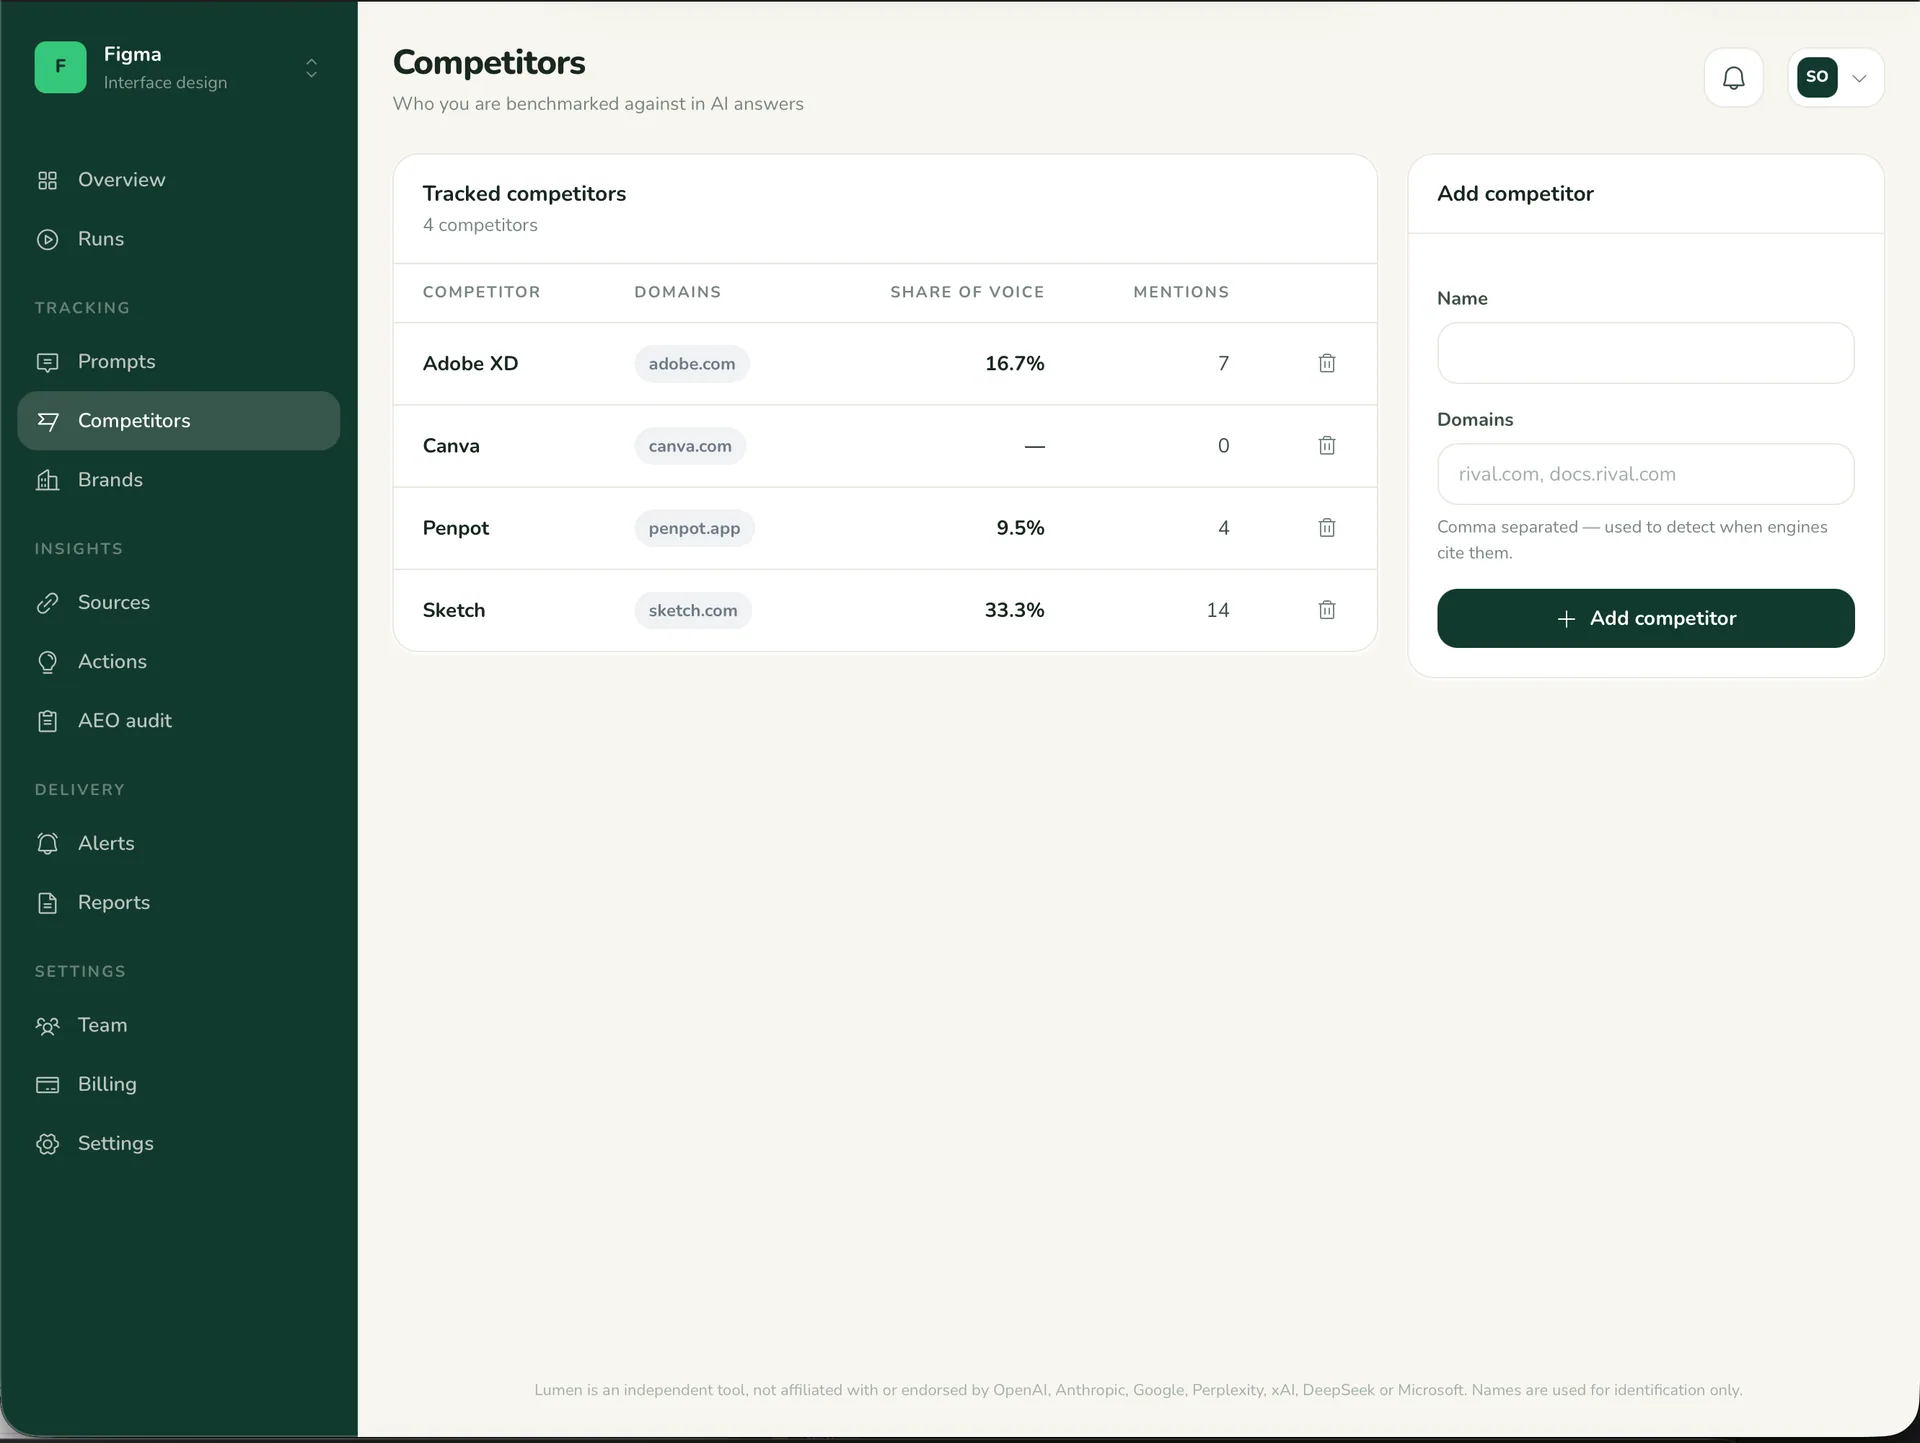Image resolution: width=1920 pixels, height=1443 pixels.
Task: Click the canva.com domain chip
Action: pos(690,446)
